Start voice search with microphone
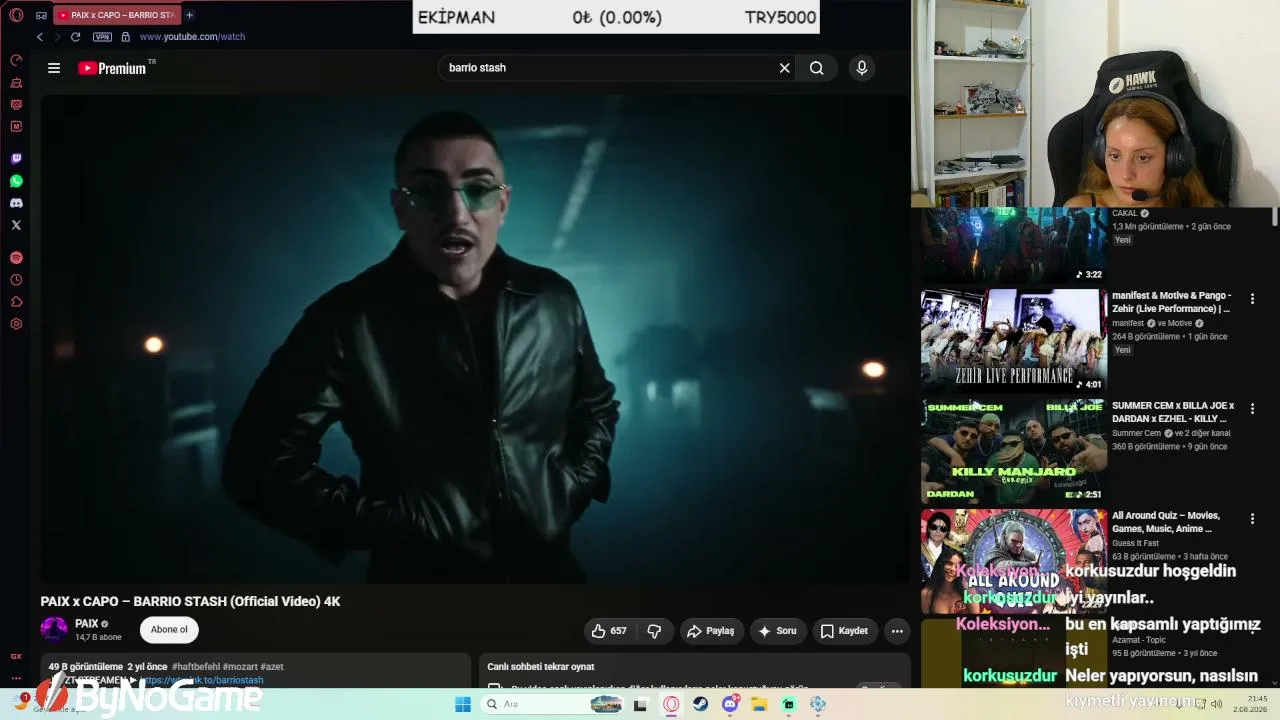Screen dimensions: 1280x720 862,68
